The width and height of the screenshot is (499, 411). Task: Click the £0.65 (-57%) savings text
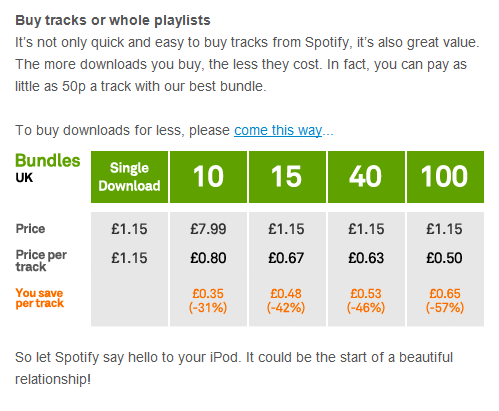click(445, 300)
